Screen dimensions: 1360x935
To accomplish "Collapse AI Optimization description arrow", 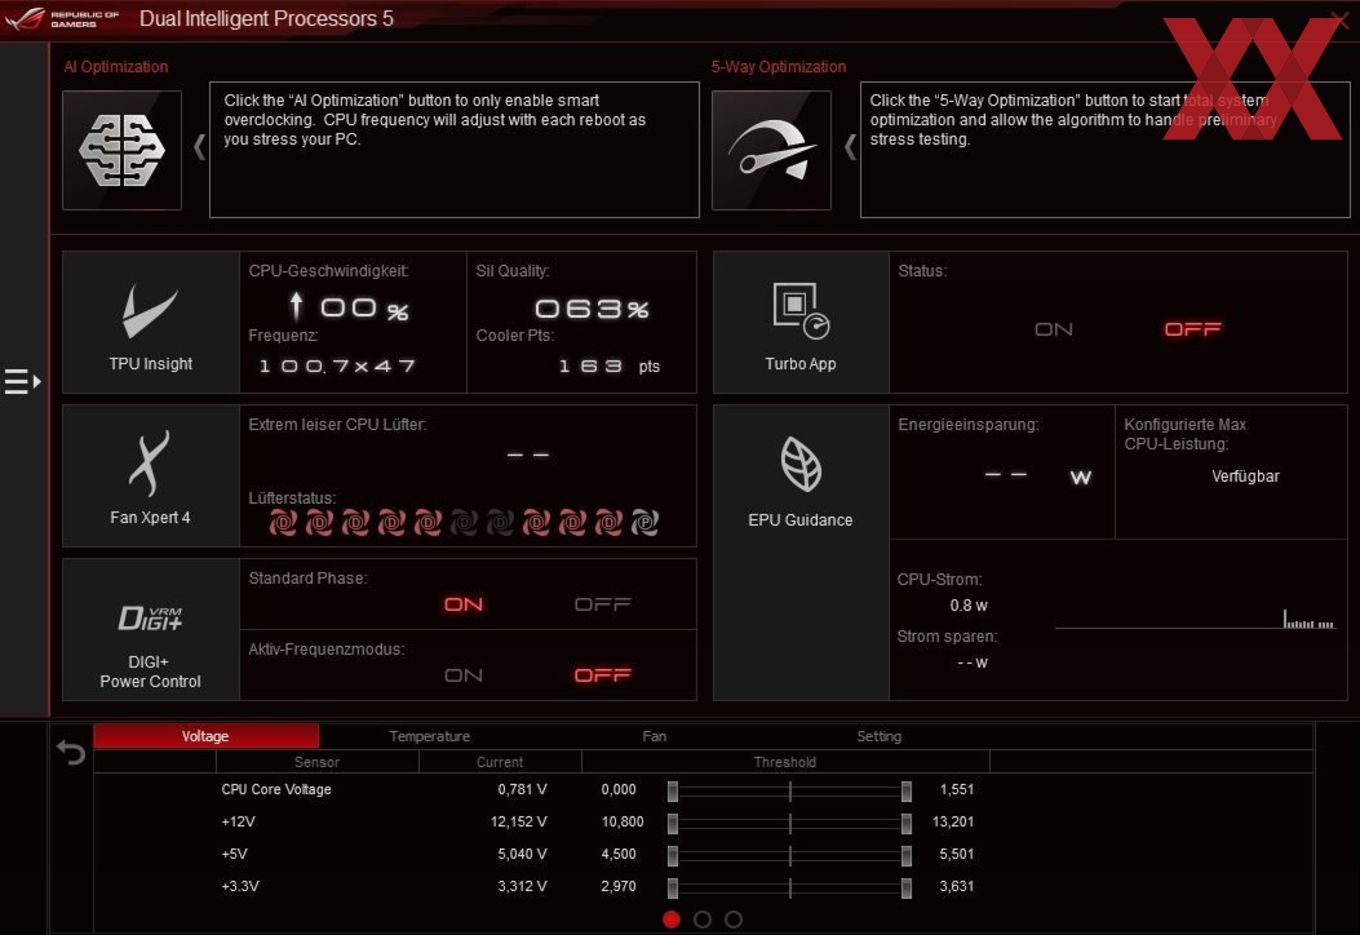I will (199, 147).
